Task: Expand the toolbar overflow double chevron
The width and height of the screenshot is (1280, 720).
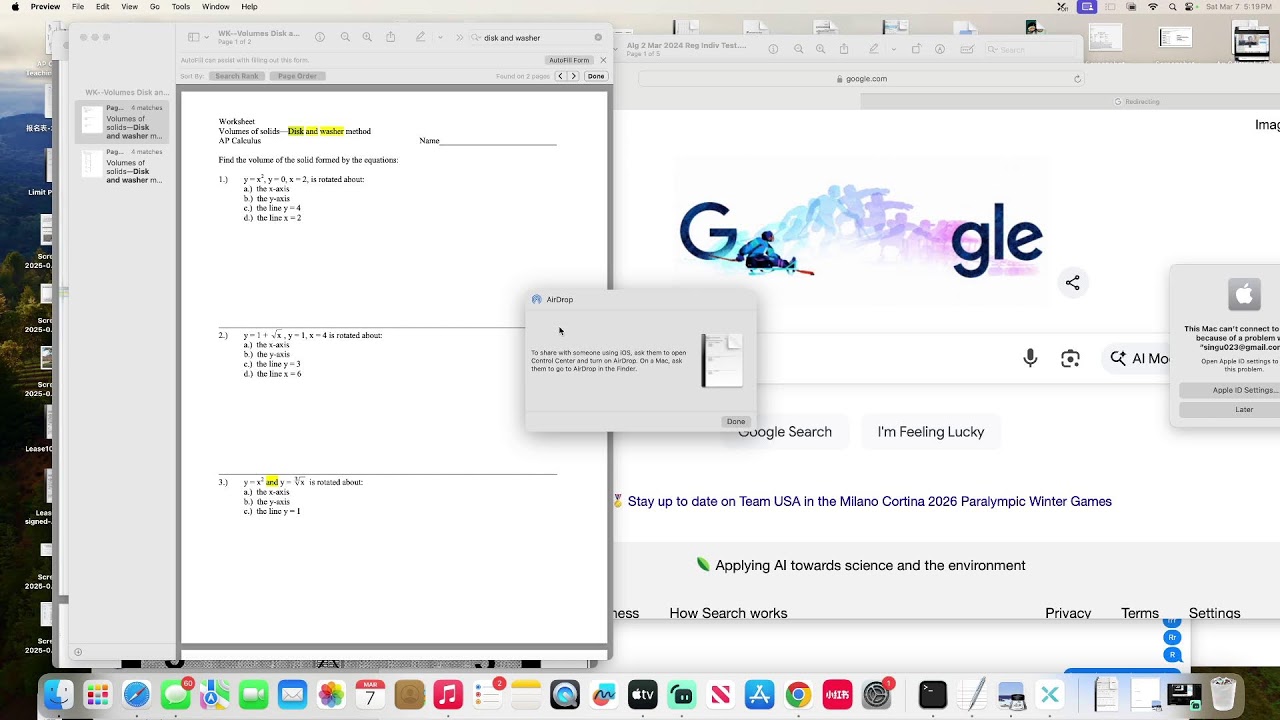Action: (x=460, y=38)
